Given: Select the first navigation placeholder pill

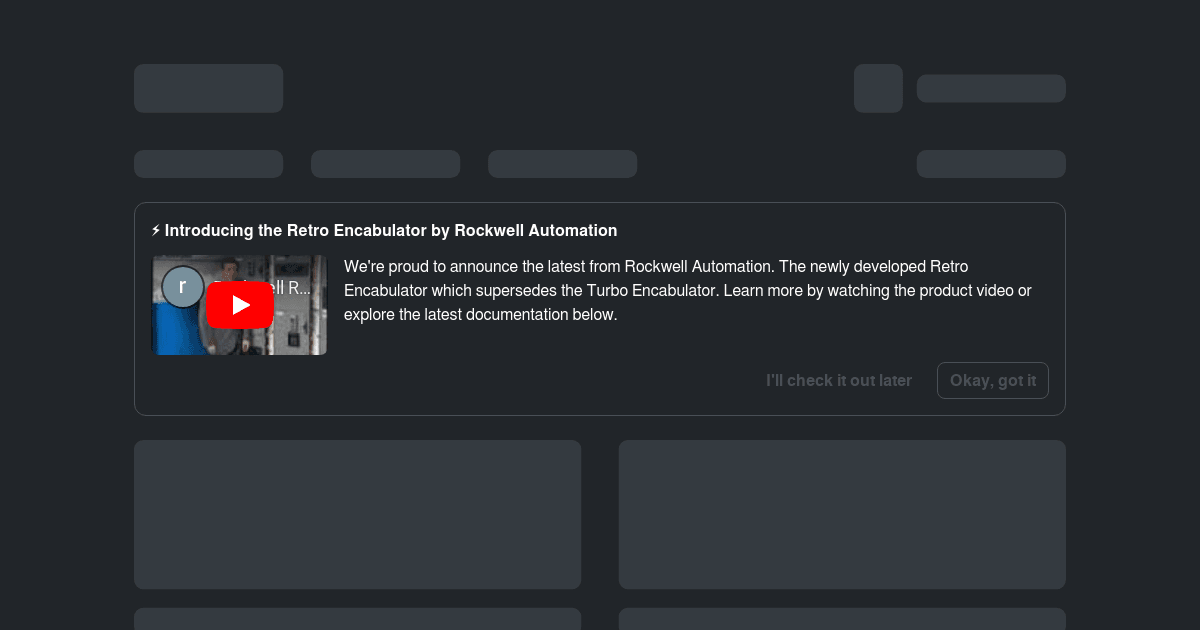Looking at the screenshot, I should [208, 164].
